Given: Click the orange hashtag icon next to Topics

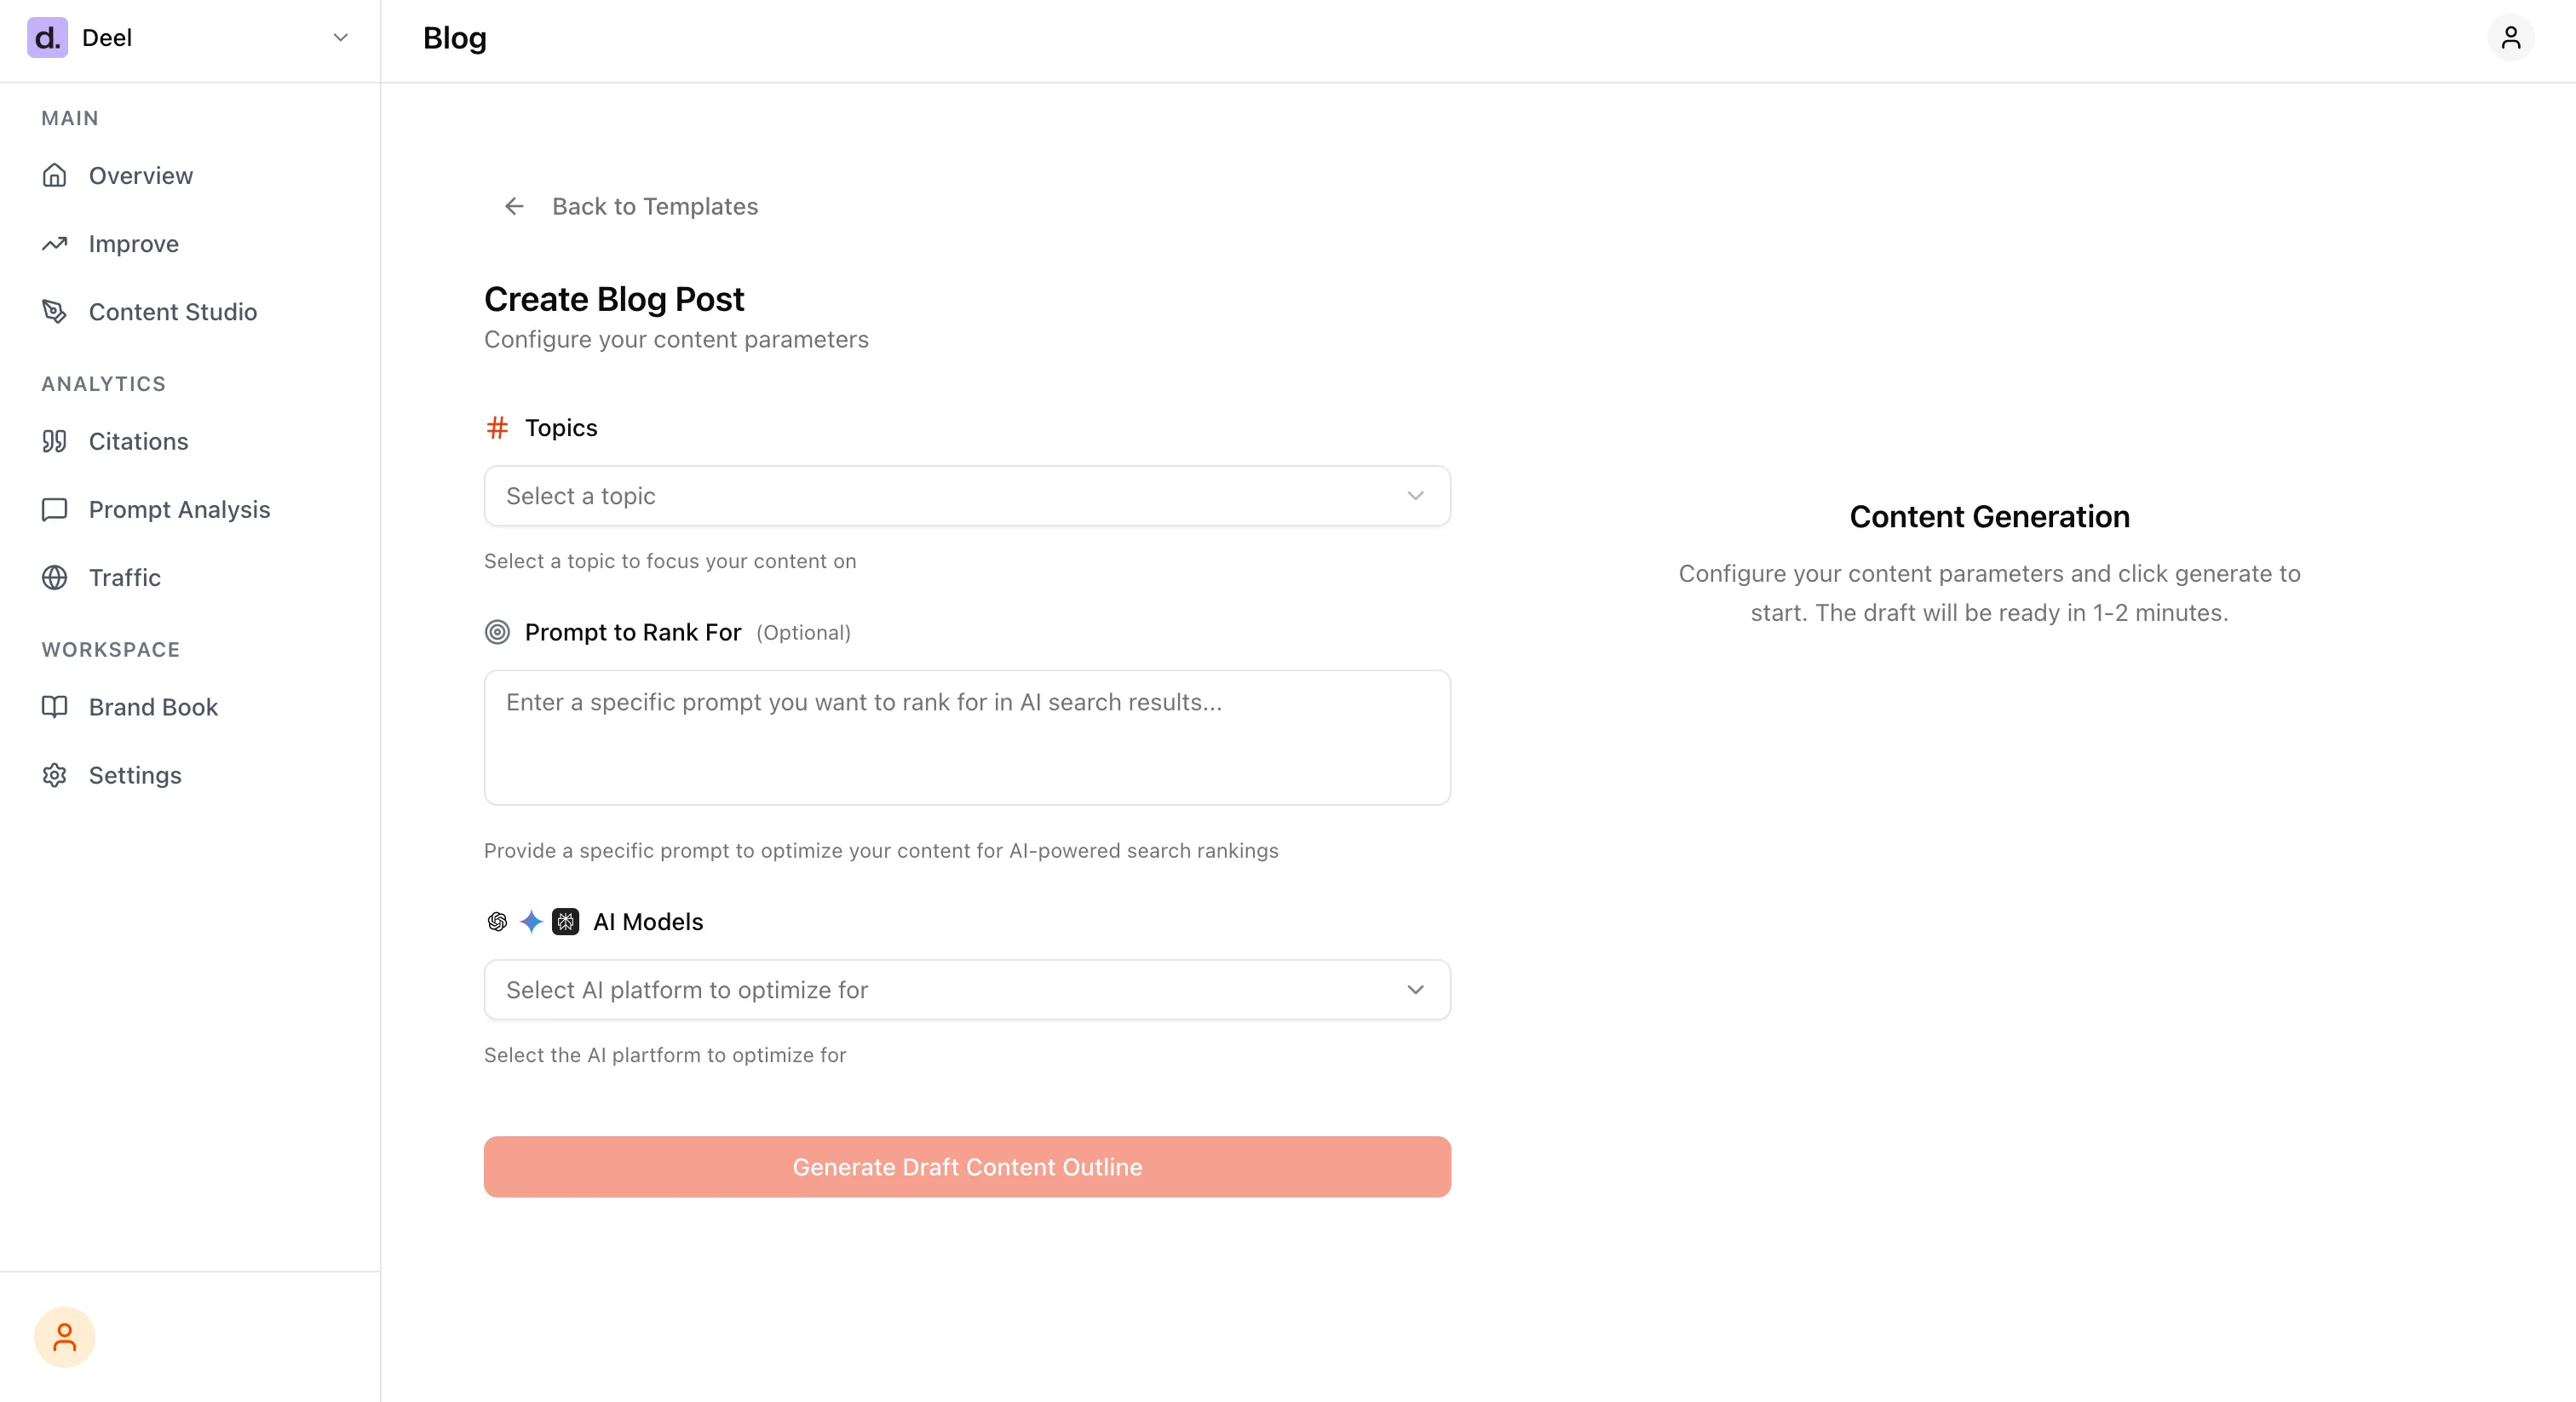Looking at the screenshot, I should (x=498, y=427).
